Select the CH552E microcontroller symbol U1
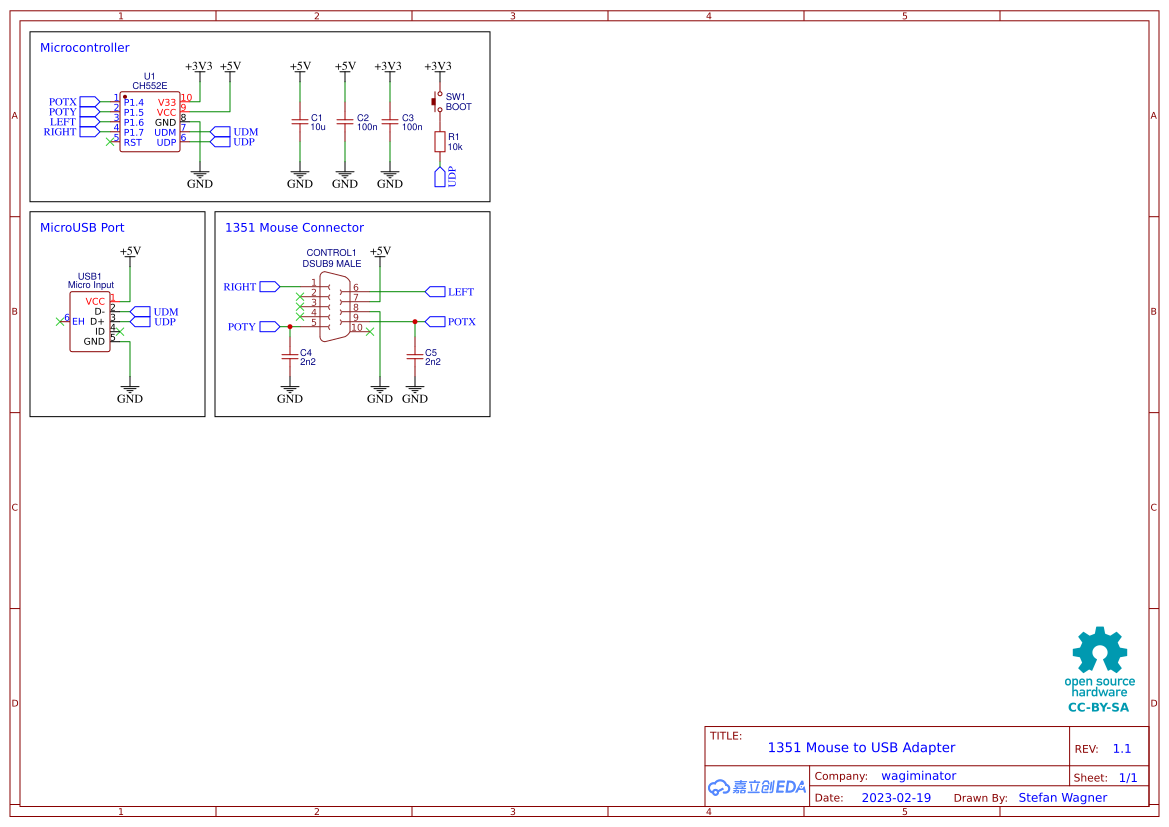 coord(150,120)
